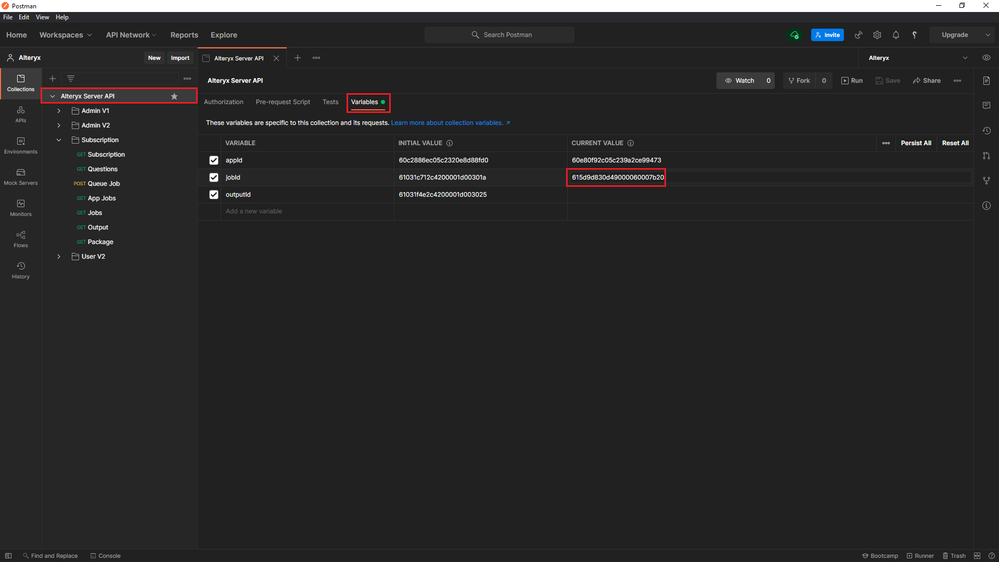Click Persist All
The image size is (999, 562).
(916, 143)
